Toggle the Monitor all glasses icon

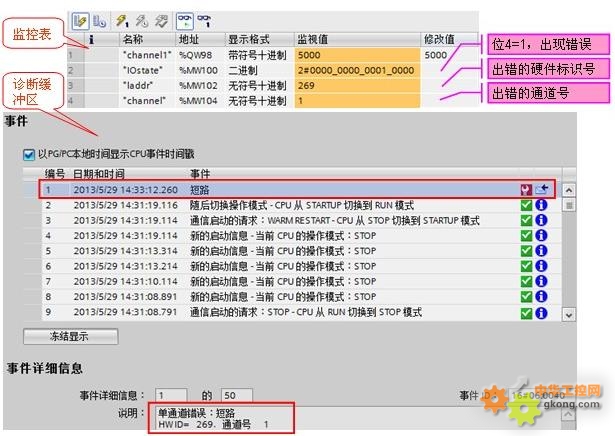(x=184, y=21)
